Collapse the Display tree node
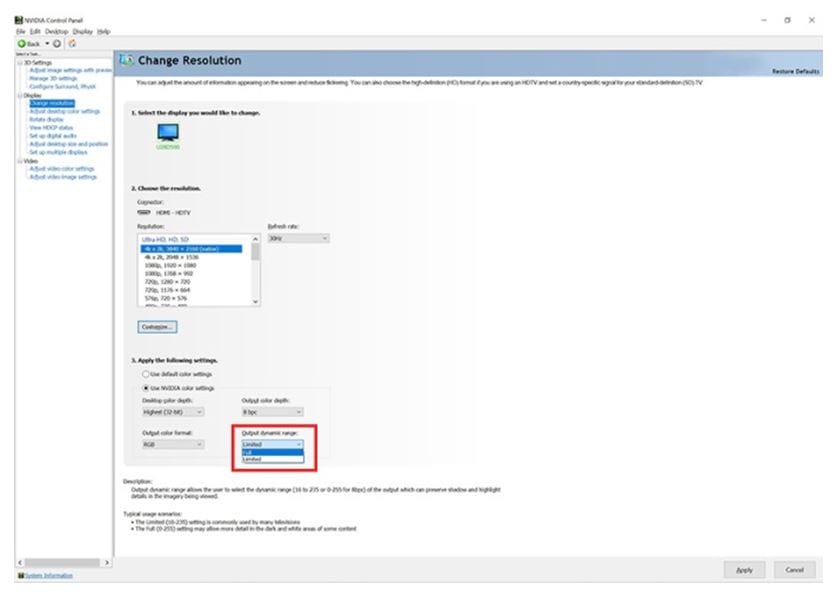This screenshot has width=832, height=592. click(20, 95)
